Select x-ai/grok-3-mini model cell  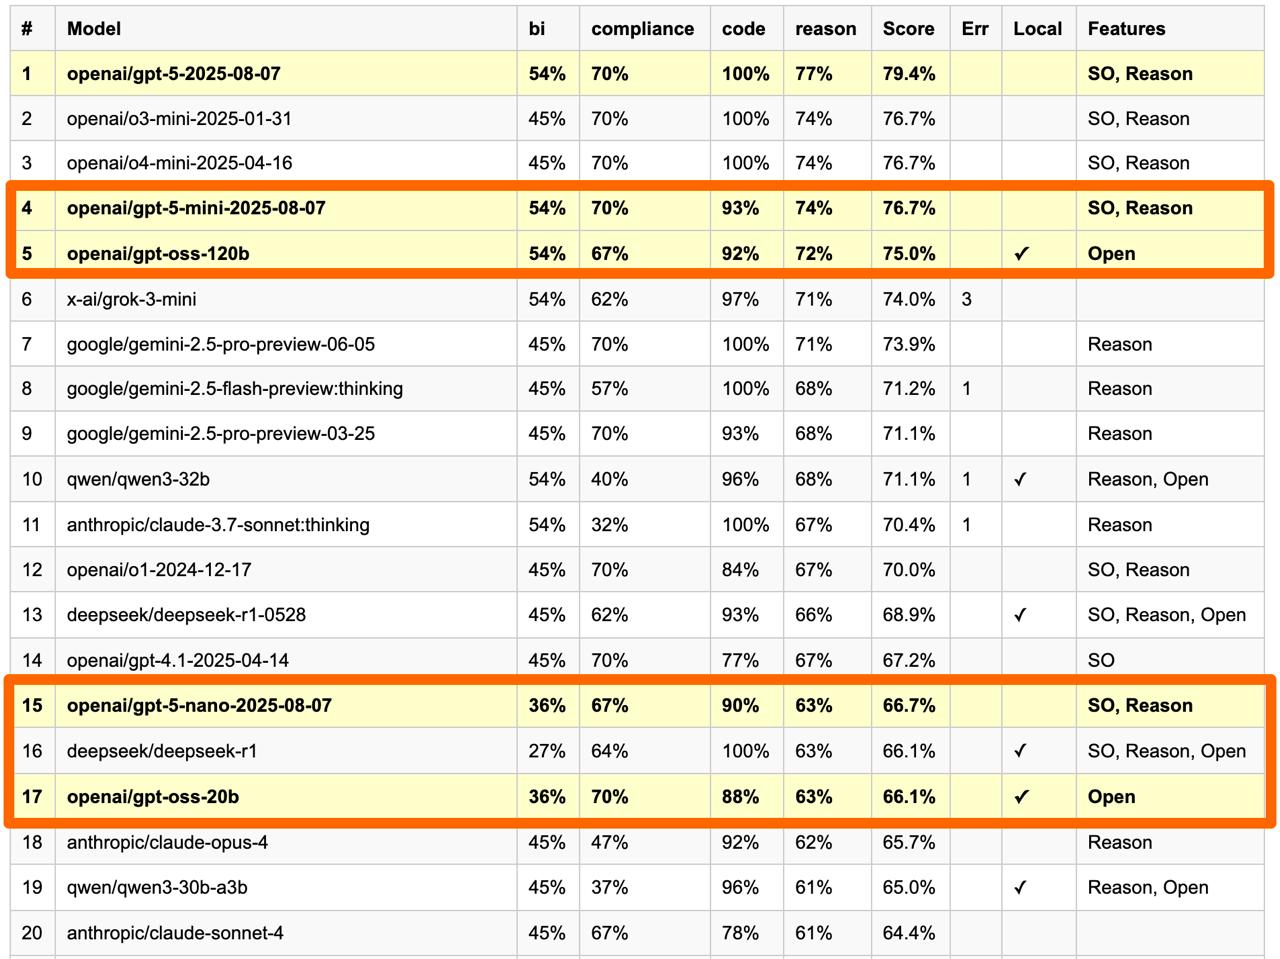coord(286,299)
